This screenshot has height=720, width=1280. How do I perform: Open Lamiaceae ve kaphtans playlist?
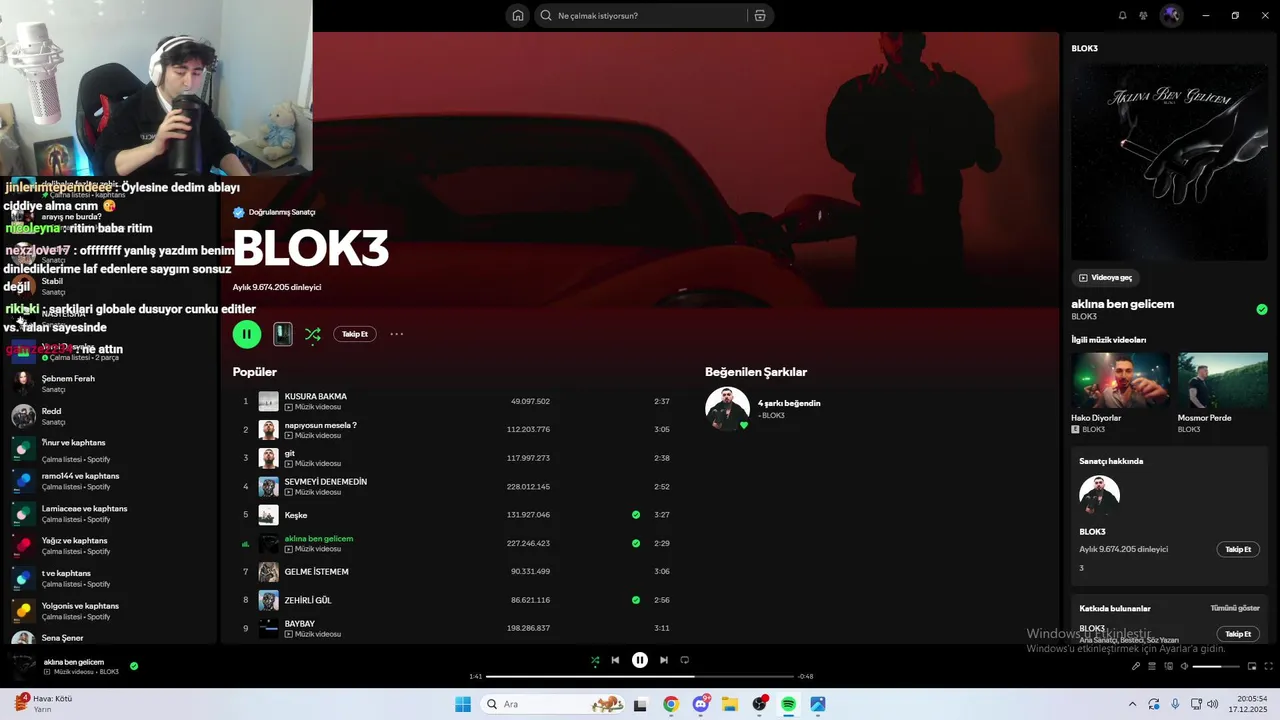coord(113,513)
